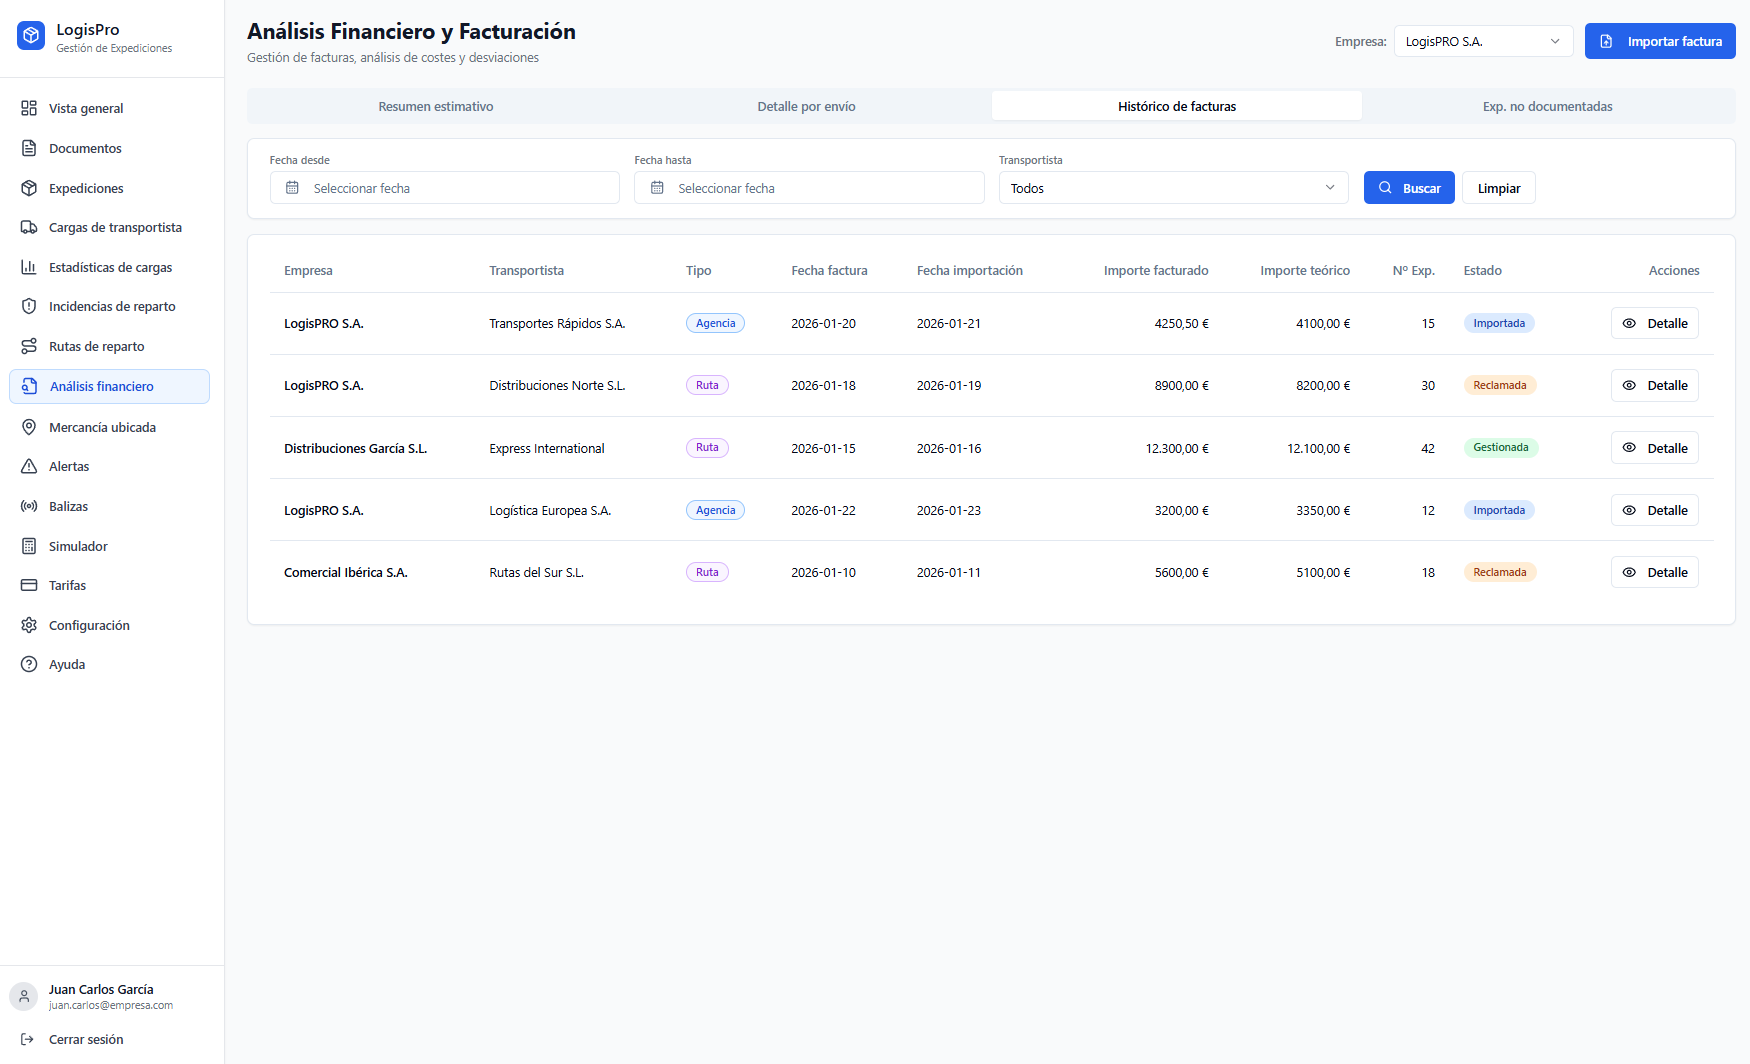Expand the Transportista filter dropdown
1750x1064 pixels.
[1172, 188]
